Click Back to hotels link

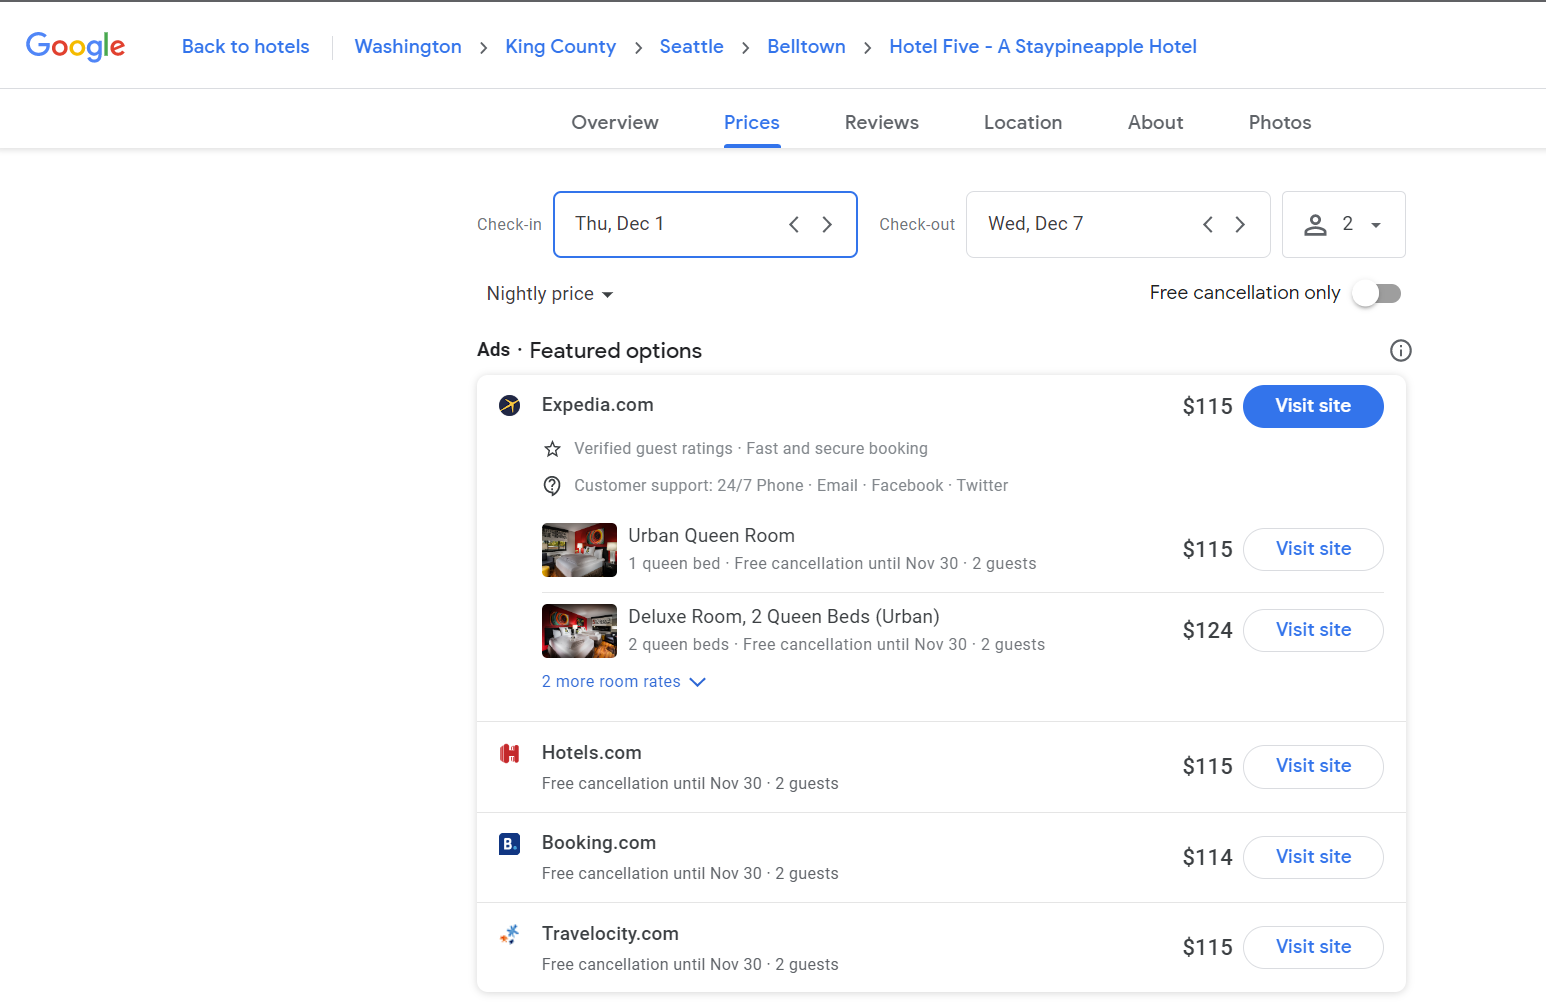(246, 47)
